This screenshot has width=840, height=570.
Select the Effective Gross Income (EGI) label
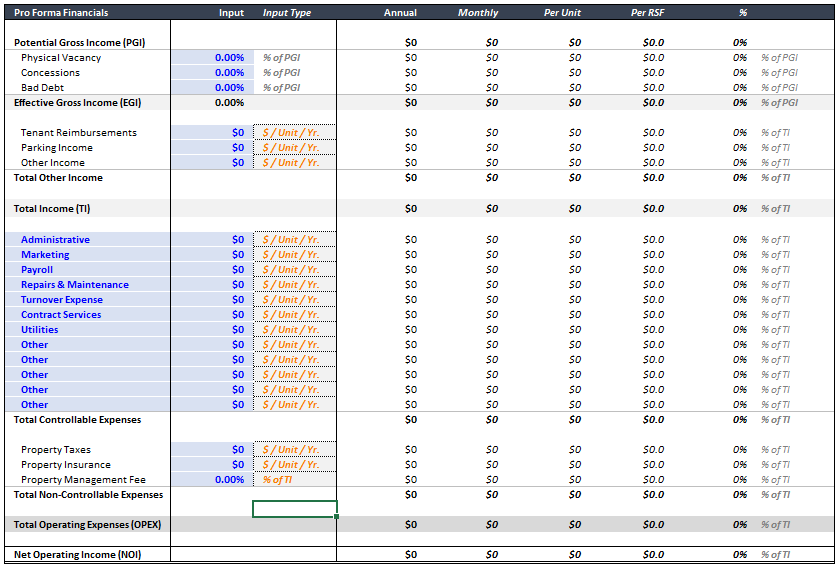tap(78, 102)
